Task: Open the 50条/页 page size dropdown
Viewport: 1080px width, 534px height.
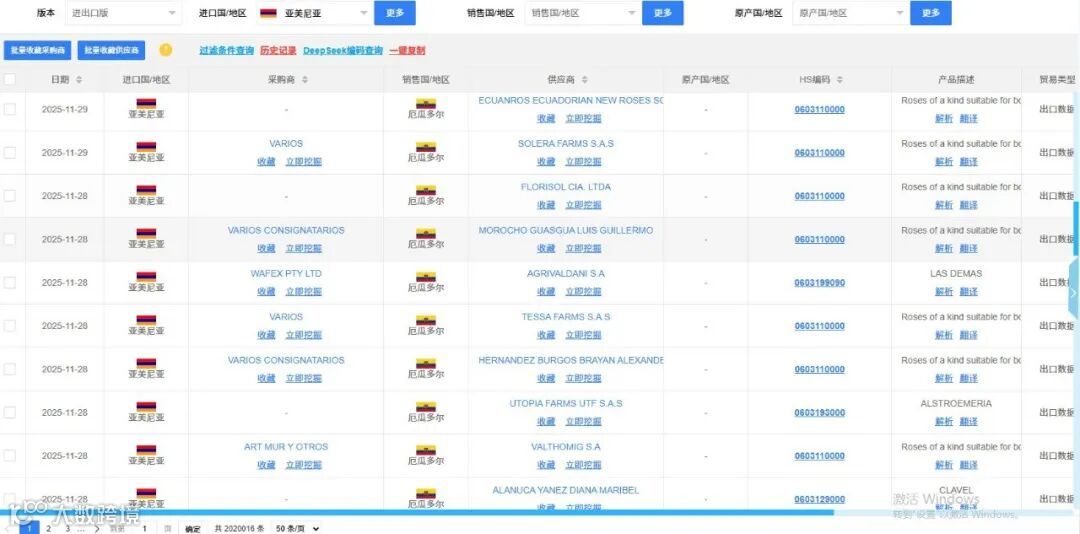Action: [298, 528]
